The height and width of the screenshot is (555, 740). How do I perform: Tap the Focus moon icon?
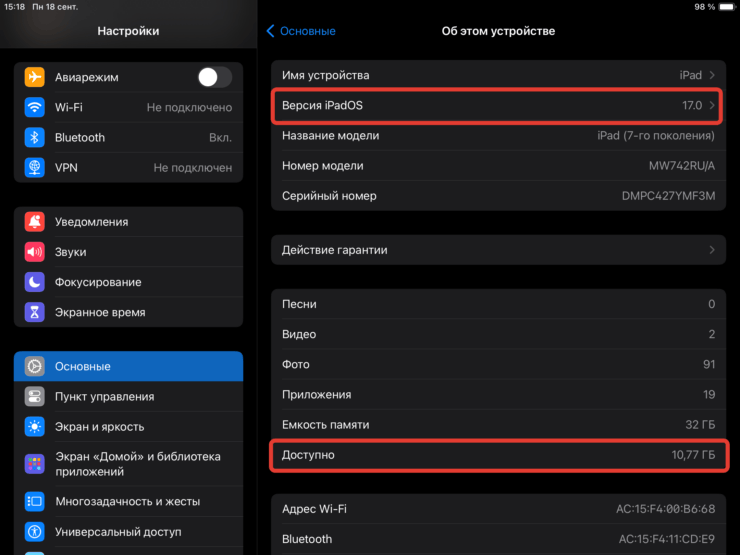tap(35, 282)
